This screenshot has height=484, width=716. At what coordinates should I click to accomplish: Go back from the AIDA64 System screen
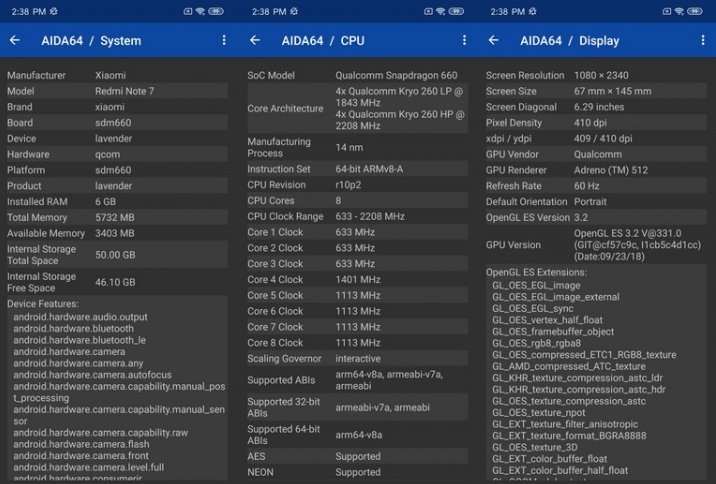tap(15, 41)
